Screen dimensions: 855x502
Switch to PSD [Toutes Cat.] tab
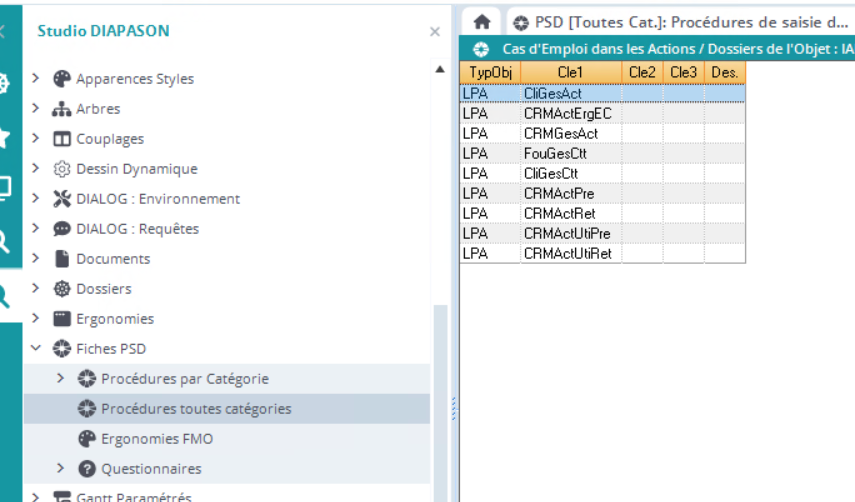[680, 22]
